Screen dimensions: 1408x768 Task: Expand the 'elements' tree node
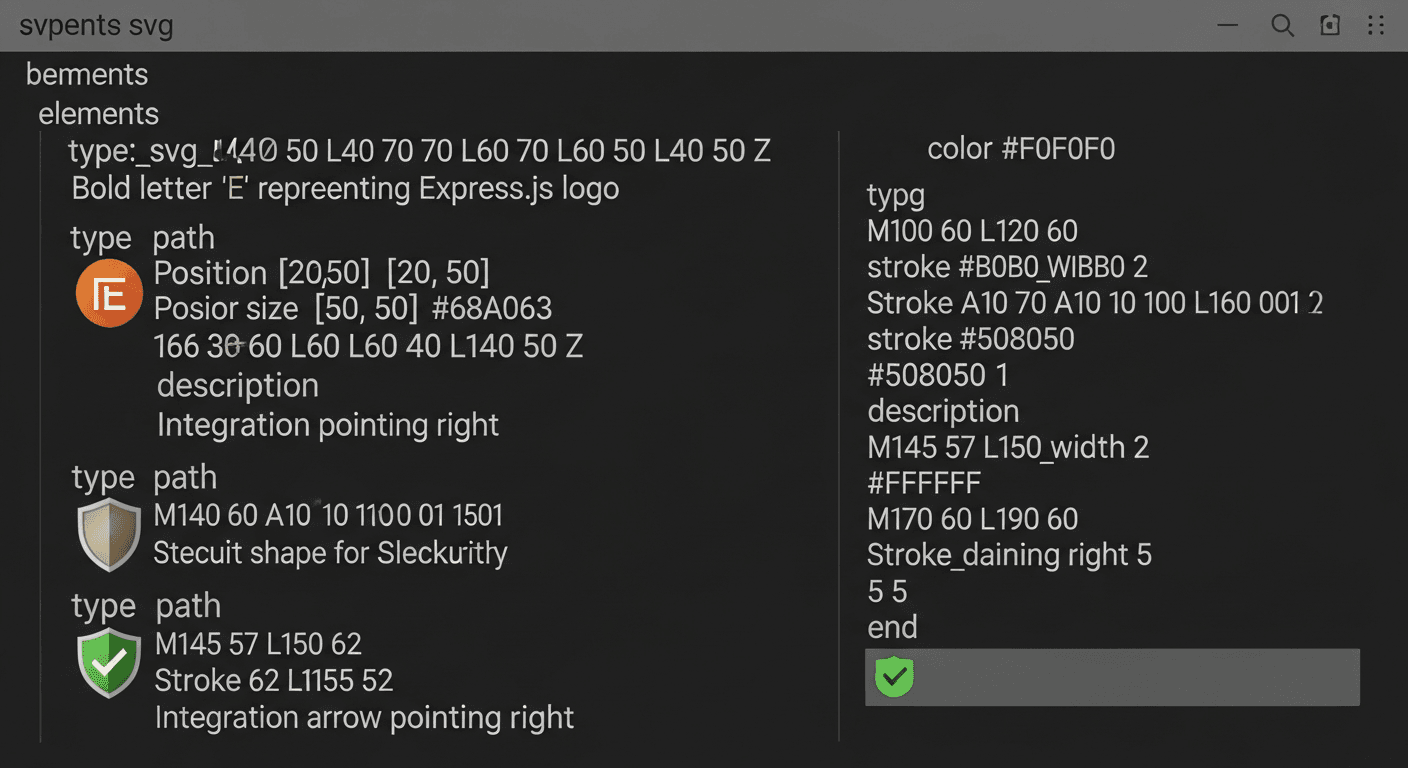[98, 114]
